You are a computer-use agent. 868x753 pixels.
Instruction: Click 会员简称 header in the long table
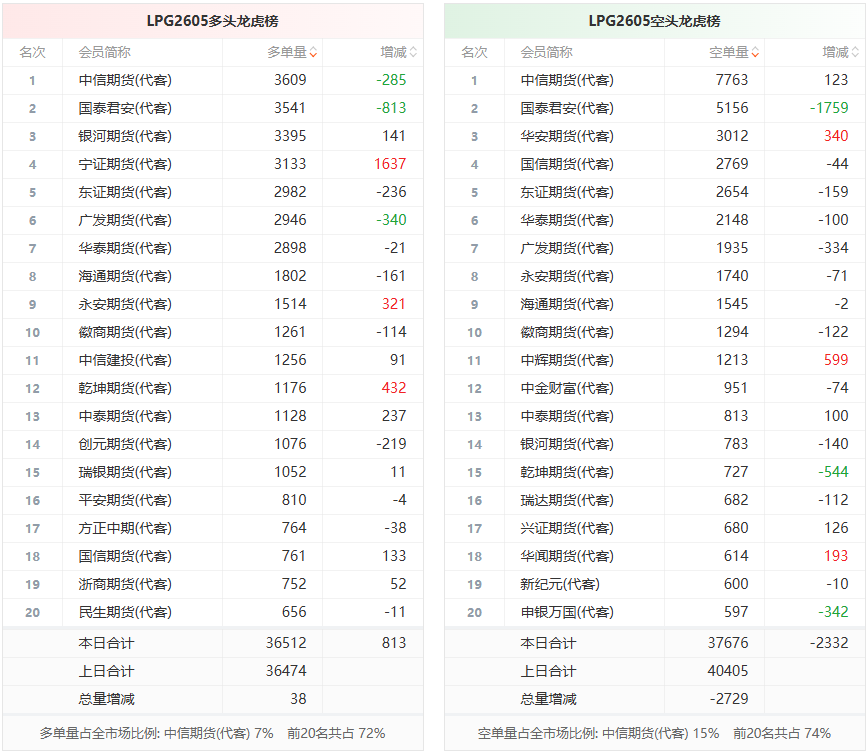[105, 53]
